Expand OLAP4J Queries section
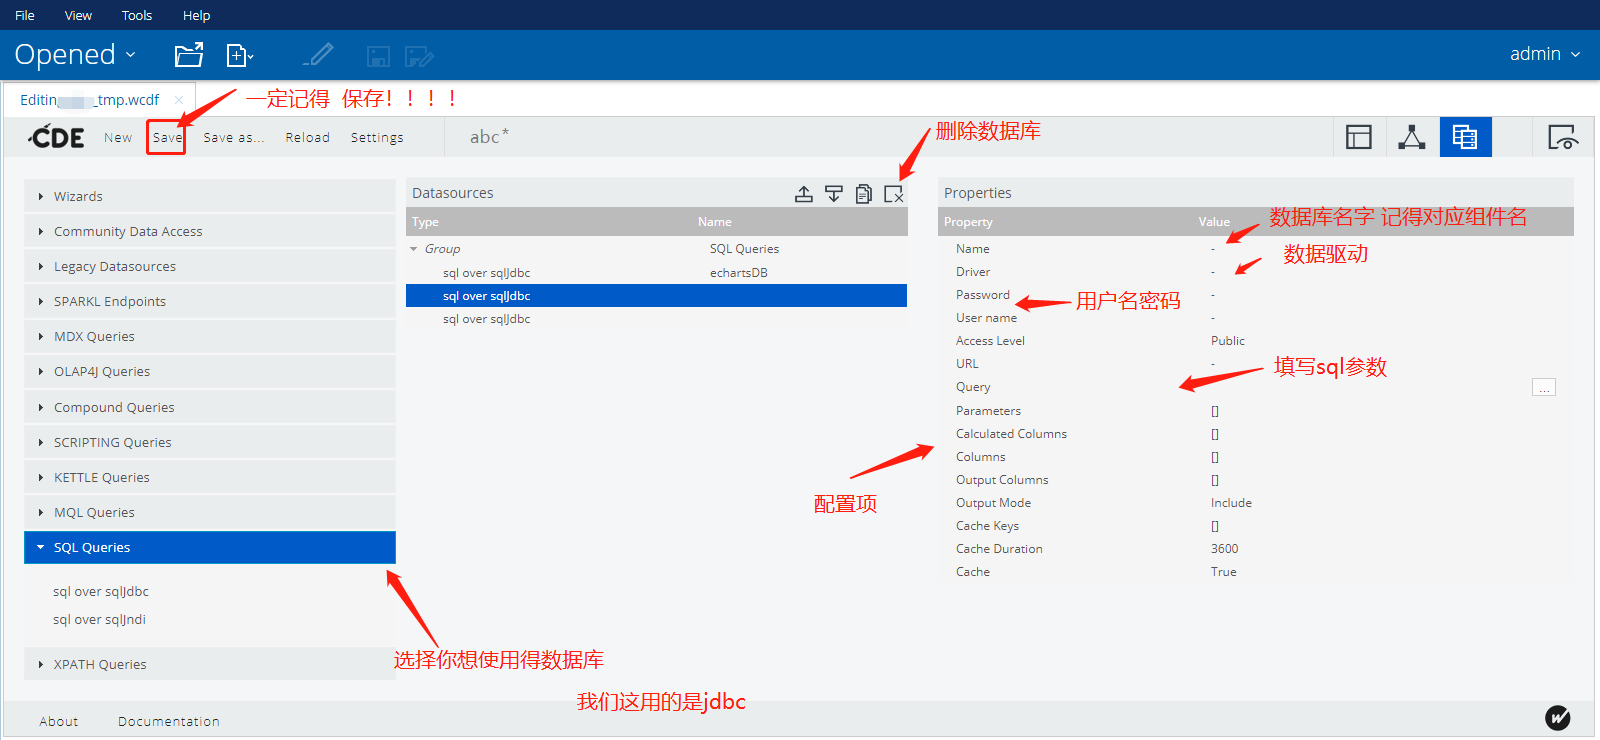1600x740 pixels. click(x=210, y=371)
